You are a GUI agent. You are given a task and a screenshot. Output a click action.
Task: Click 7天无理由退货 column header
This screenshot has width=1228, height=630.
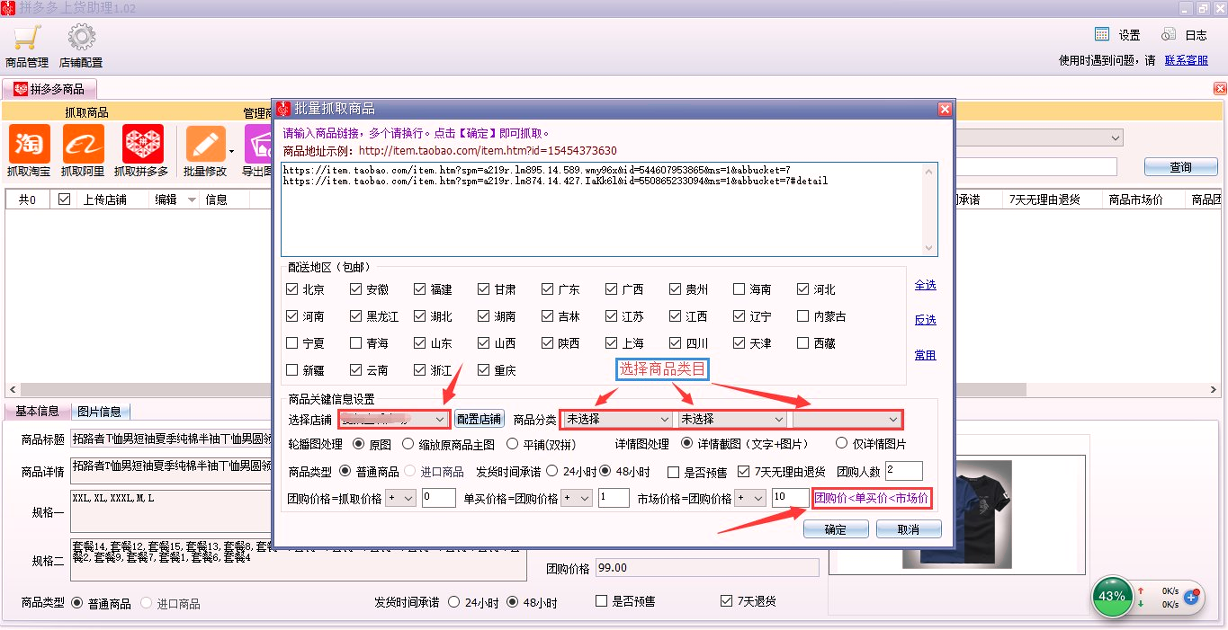tap(1045, 200)
